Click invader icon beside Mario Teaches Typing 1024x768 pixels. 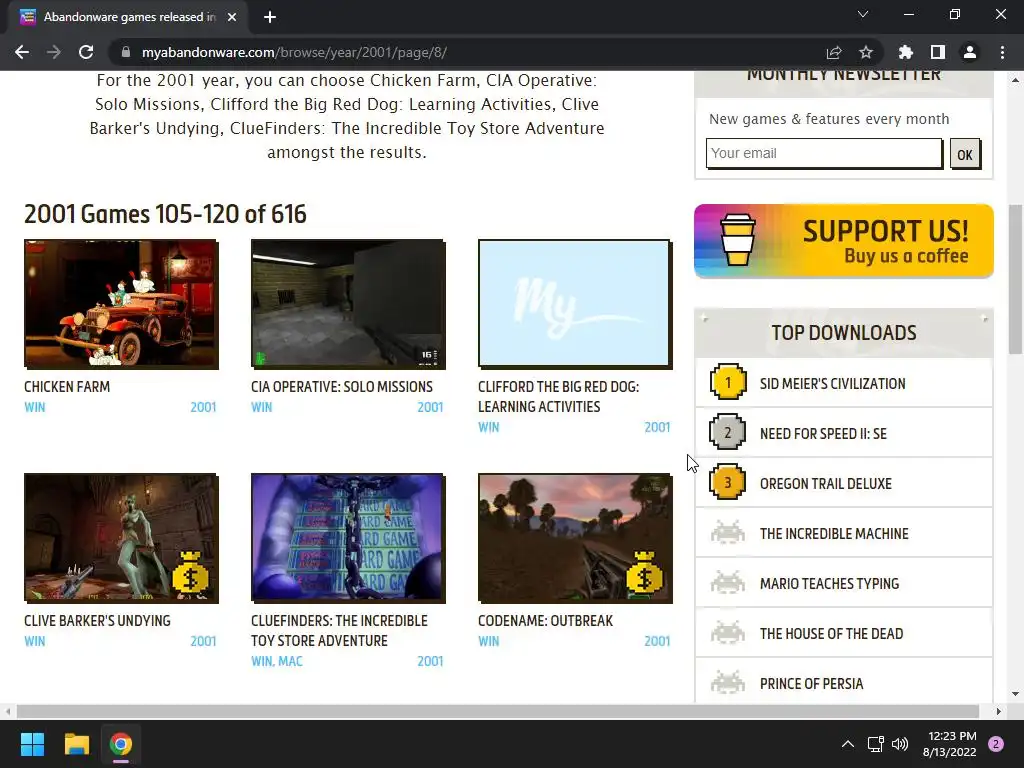728,583
